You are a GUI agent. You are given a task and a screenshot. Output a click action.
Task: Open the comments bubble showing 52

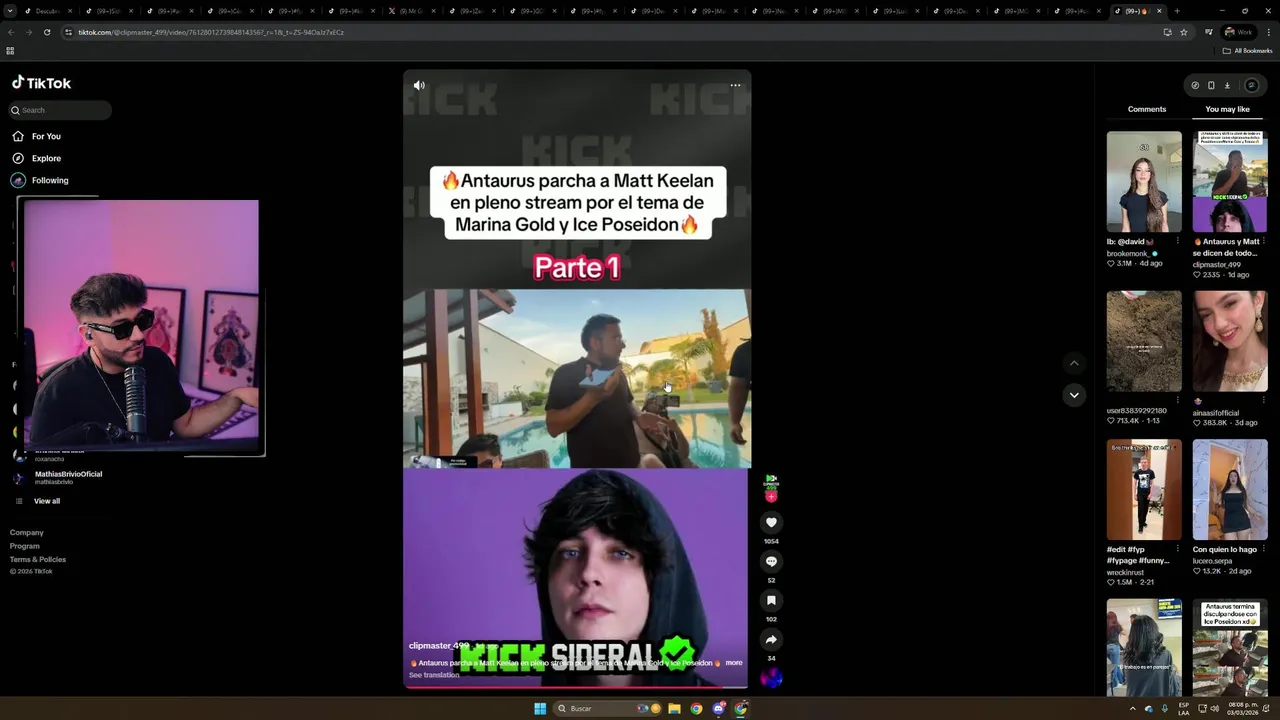[x=771, y=561]
